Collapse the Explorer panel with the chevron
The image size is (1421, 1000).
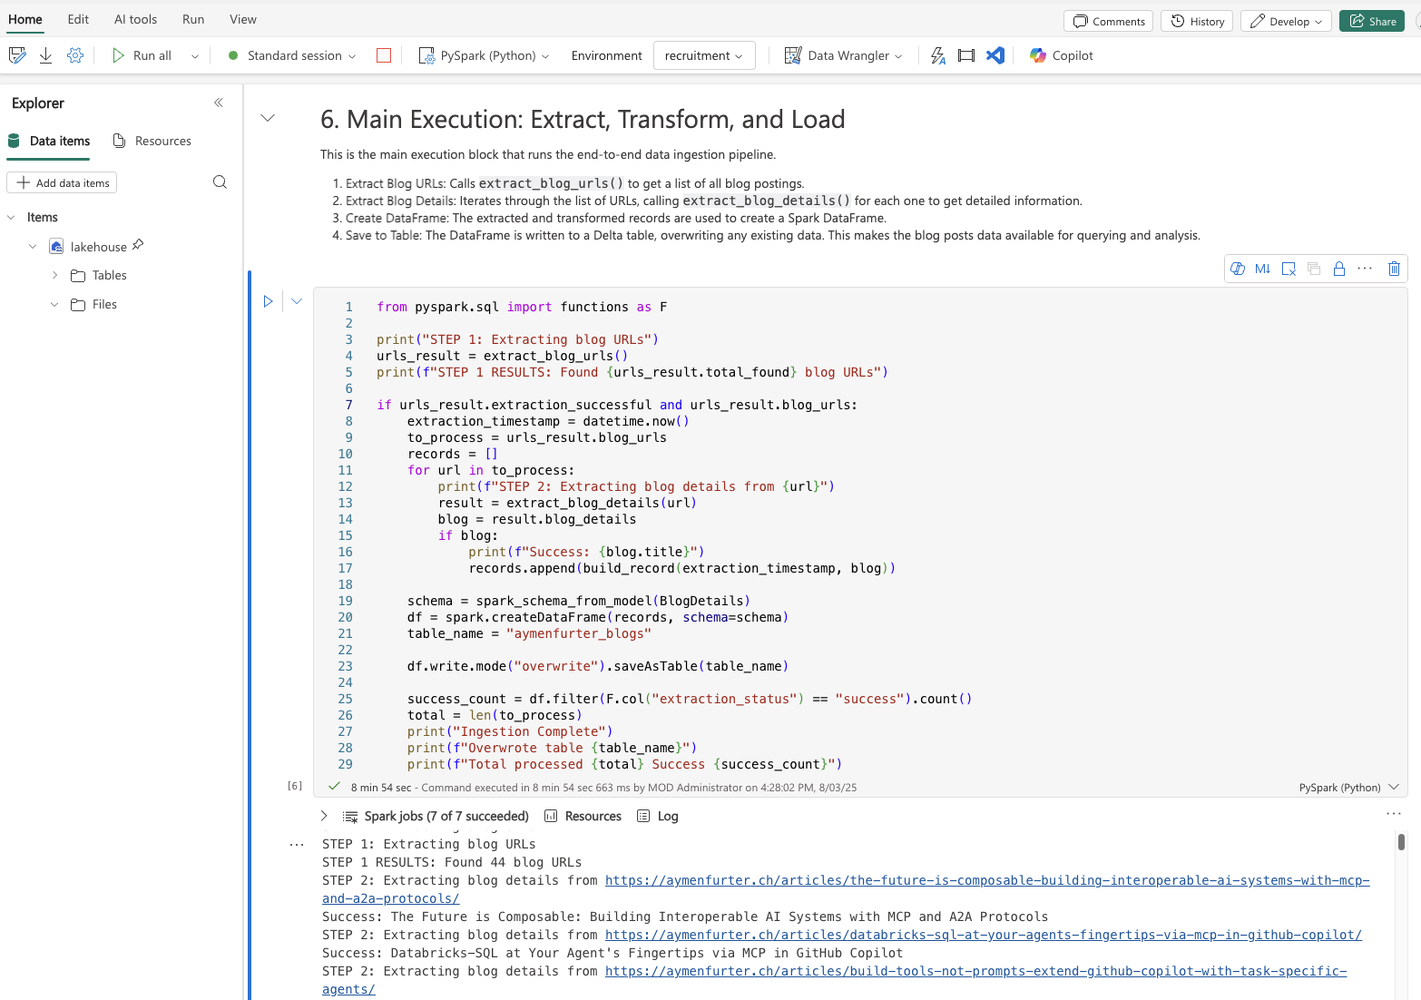coord(218,102)
